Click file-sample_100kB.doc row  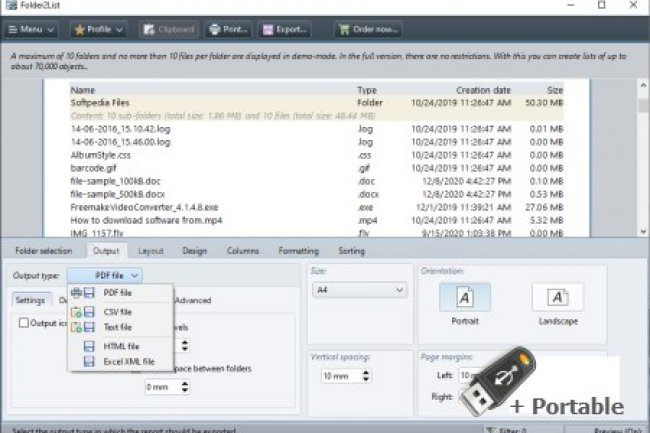[x=317, y=181]
